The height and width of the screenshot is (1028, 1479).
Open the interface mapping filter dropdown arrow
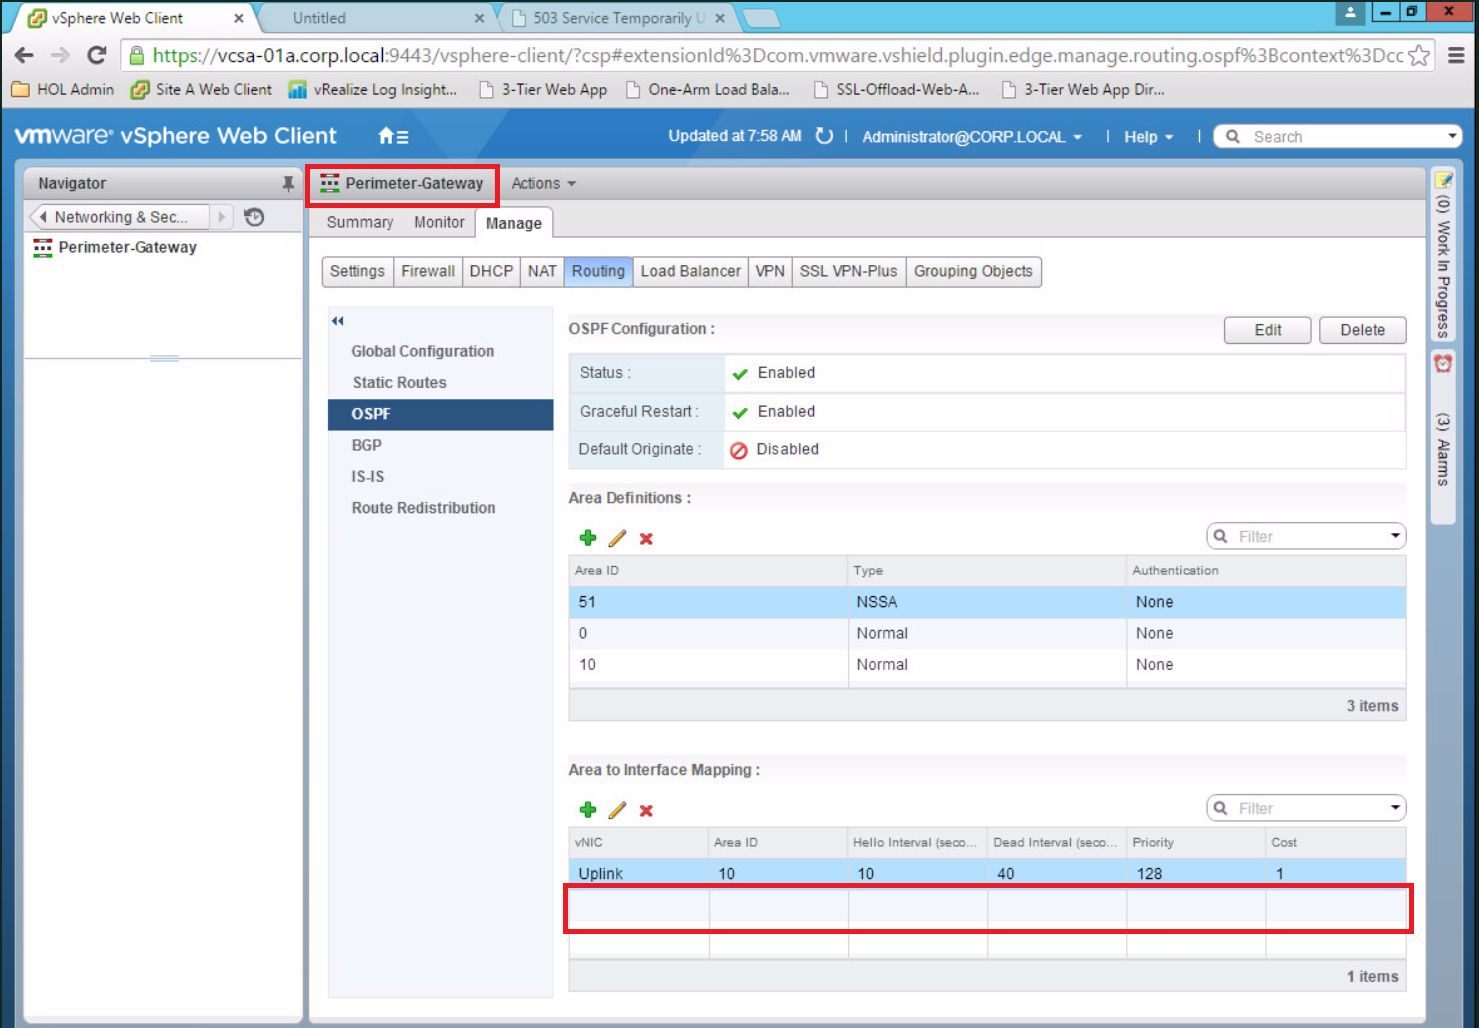(x=1395, y=808)
